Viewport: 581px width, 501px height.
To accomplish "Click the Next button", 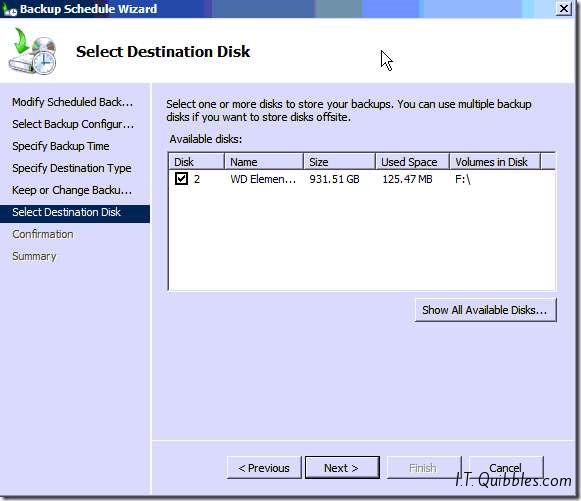I will click(x=342, y=468).
